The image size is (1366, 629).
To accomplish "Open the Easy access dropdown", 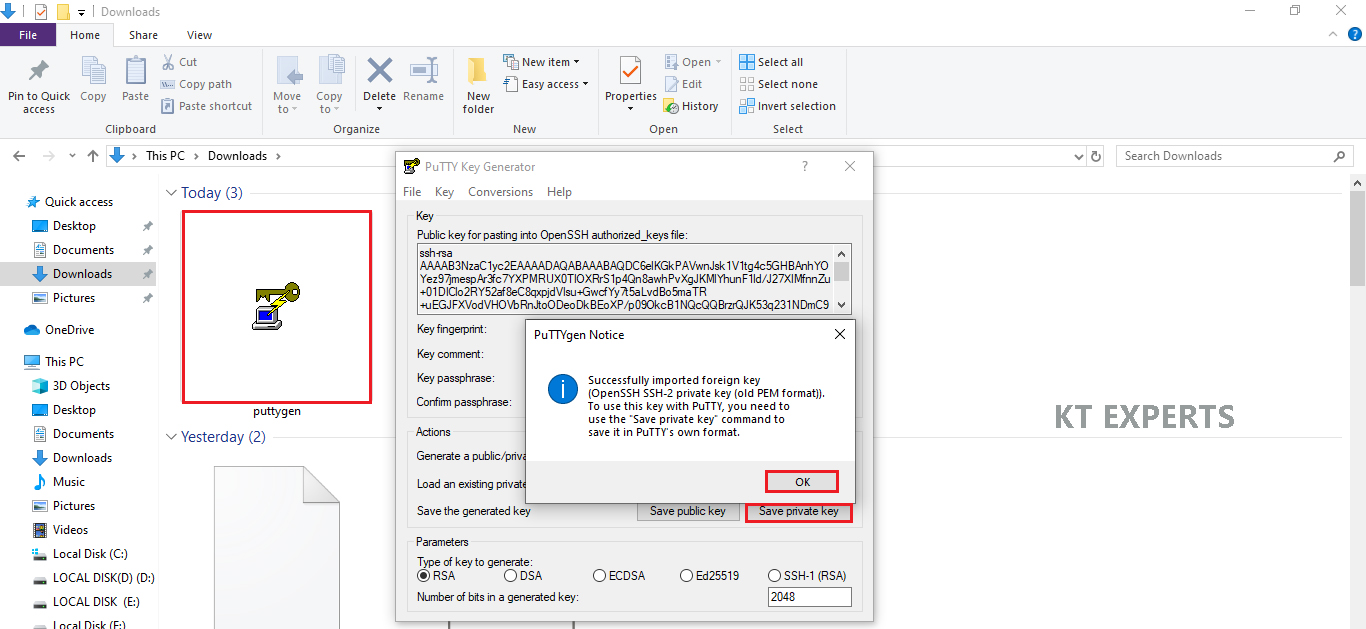I will 546,84.
